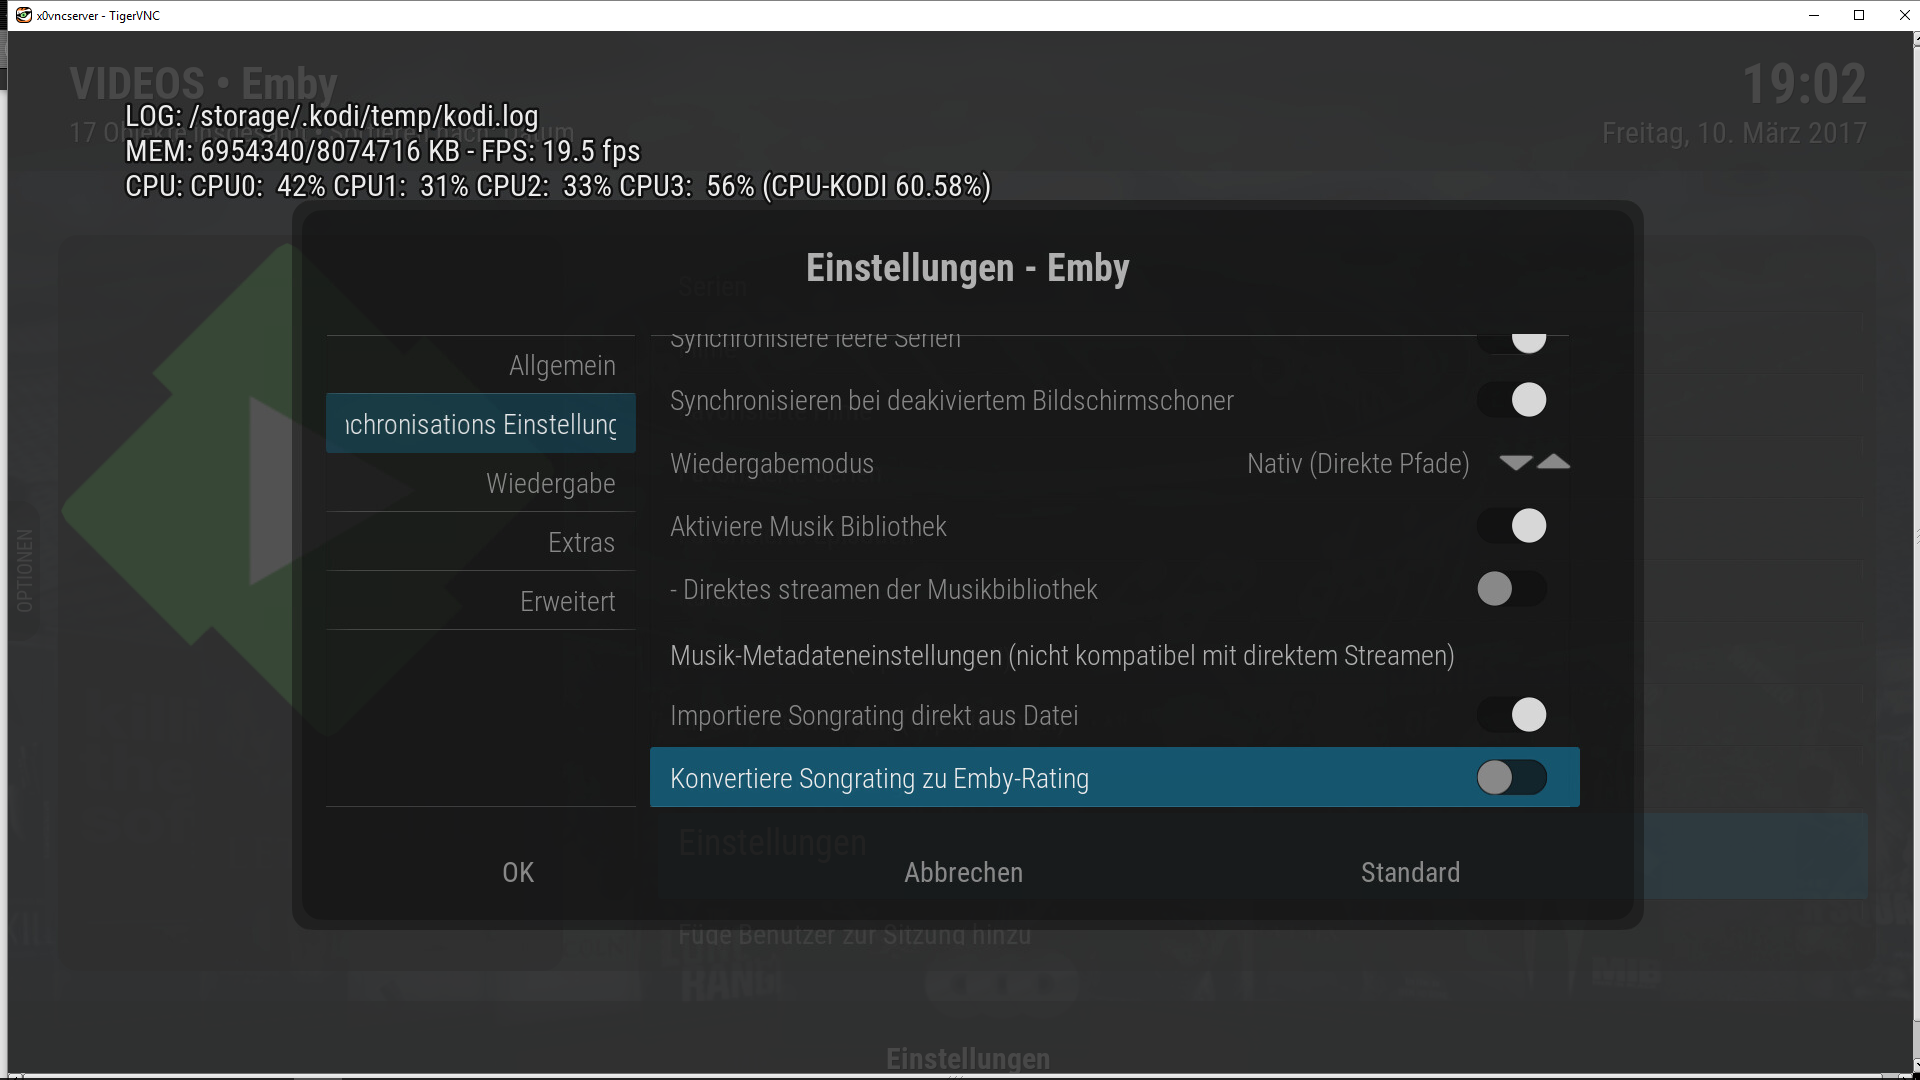Viewport: 1920px width, 1080px height.
Task: Select the Allgemein settings tab
Action: tap(480, 365)
